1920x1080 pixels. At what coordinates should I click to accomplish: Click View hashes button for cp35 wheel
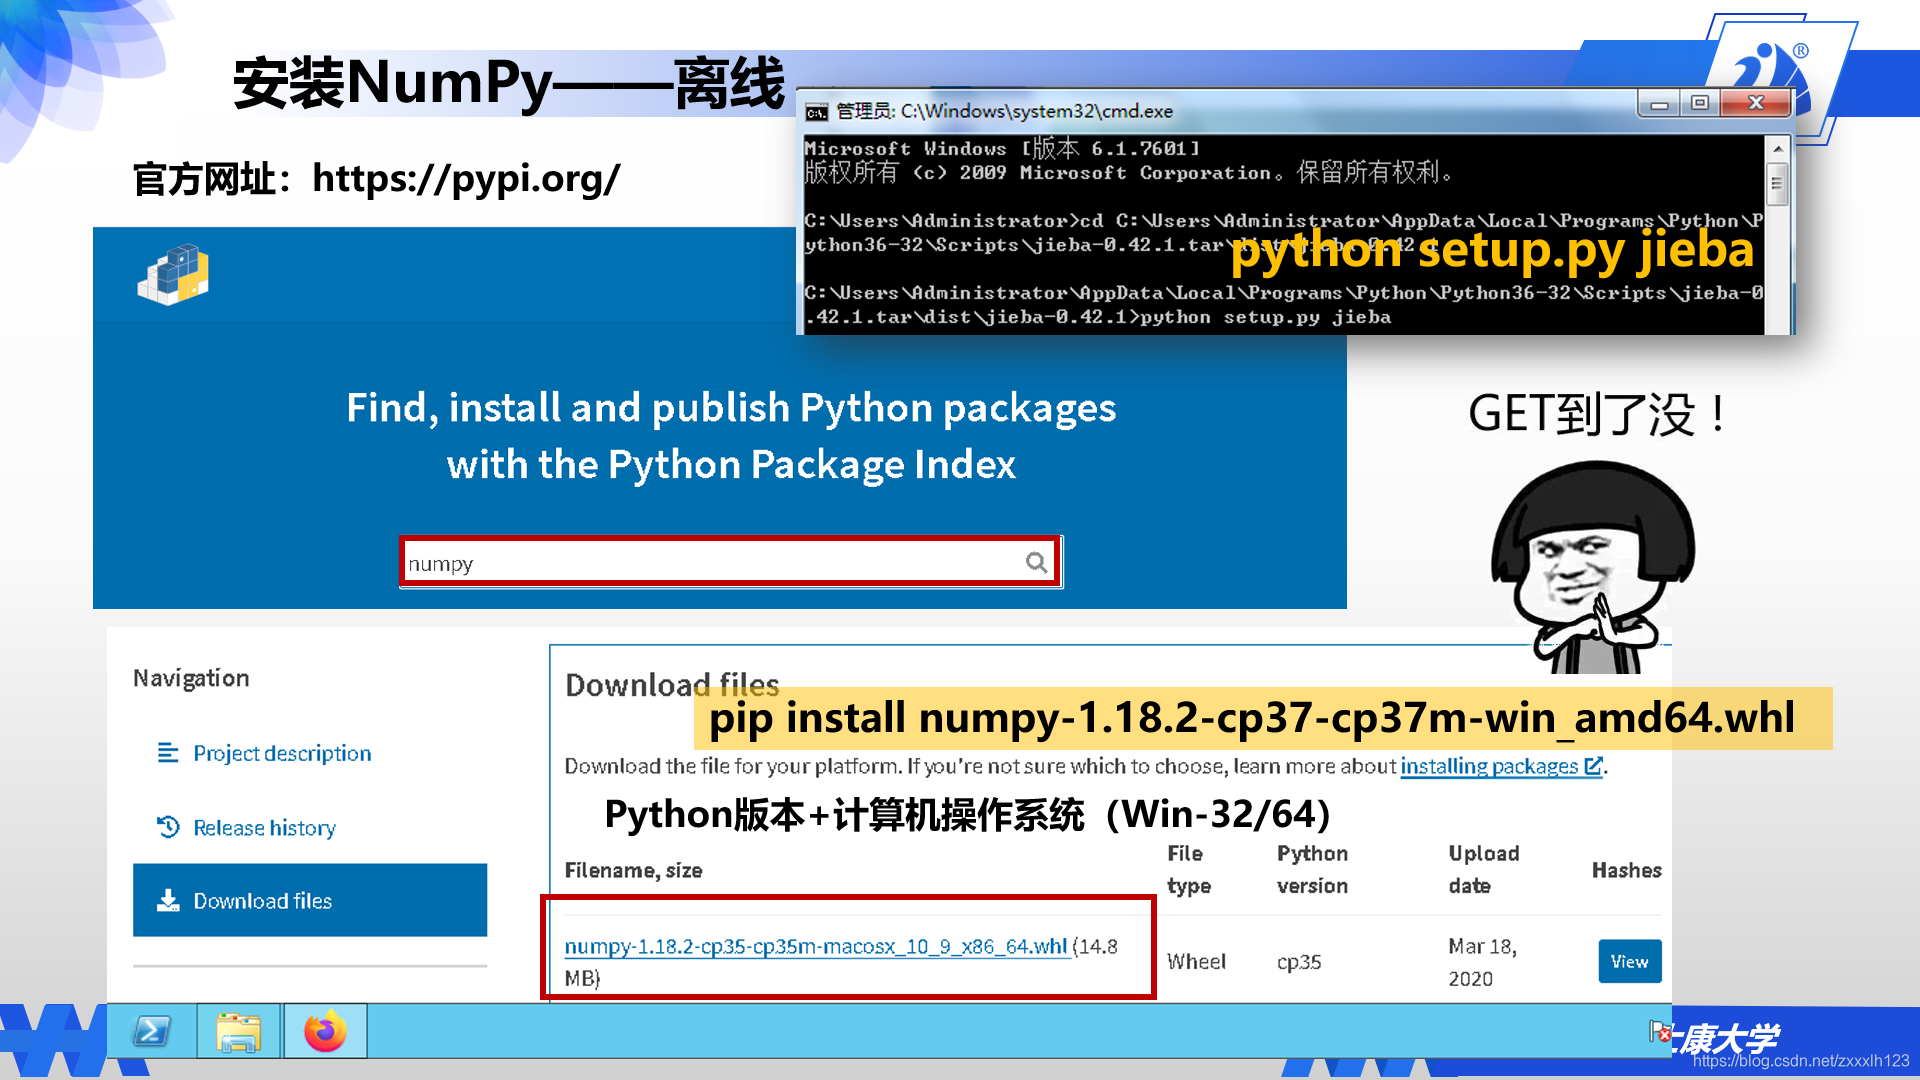[1629, 961]
